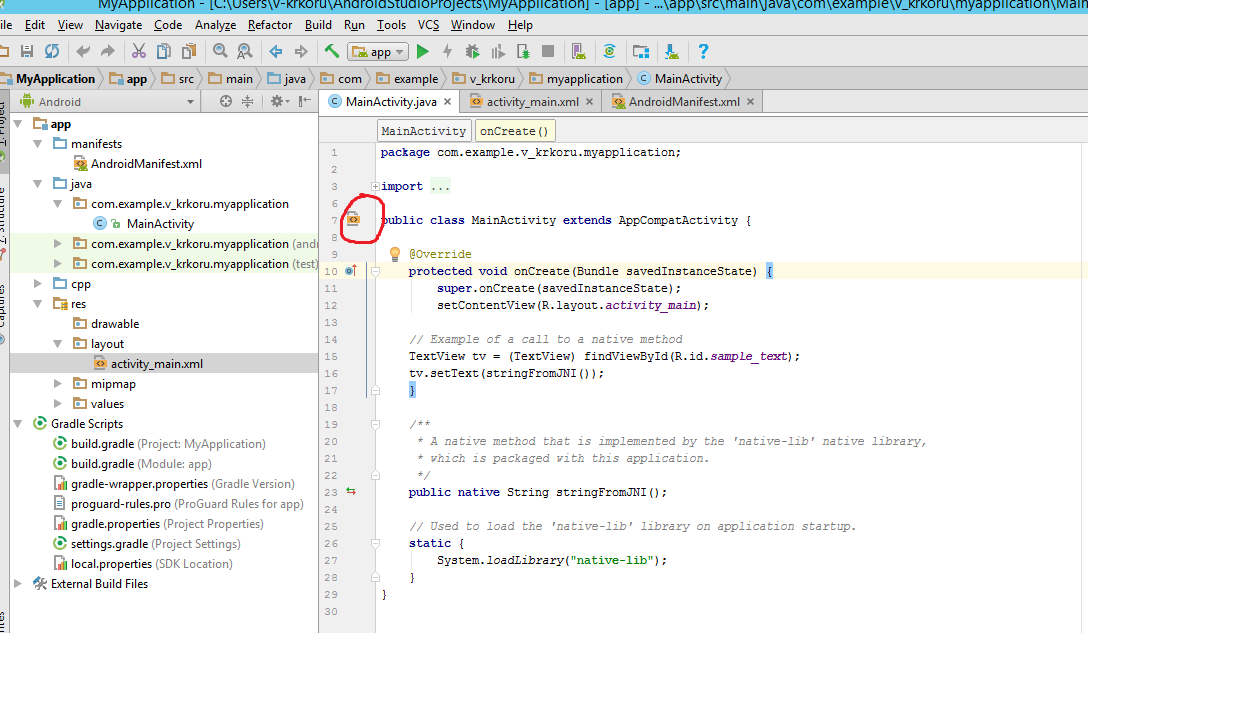
Task: Click the Find magnifier icon
Action: (220, 51)
